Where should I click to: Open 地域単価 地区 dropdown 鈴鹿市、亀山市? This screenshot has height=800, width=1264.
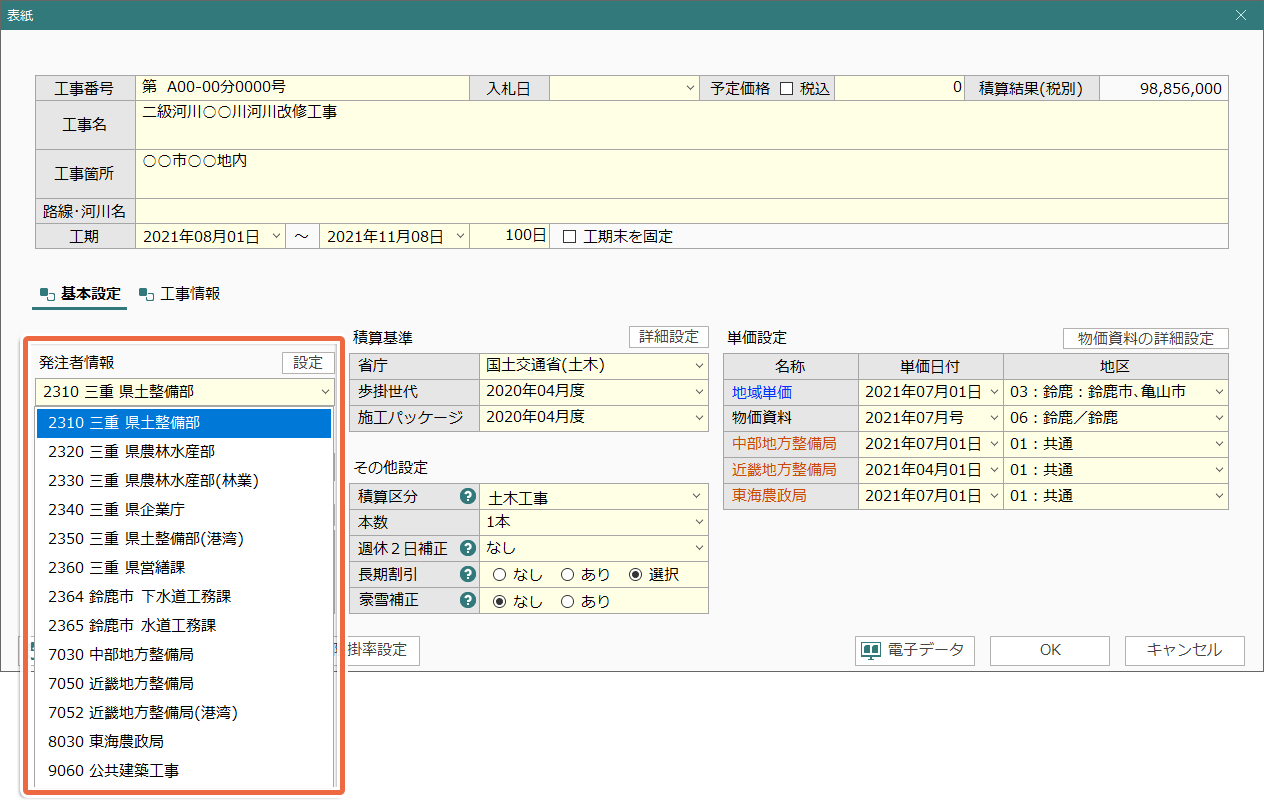tap(1219, 392)
